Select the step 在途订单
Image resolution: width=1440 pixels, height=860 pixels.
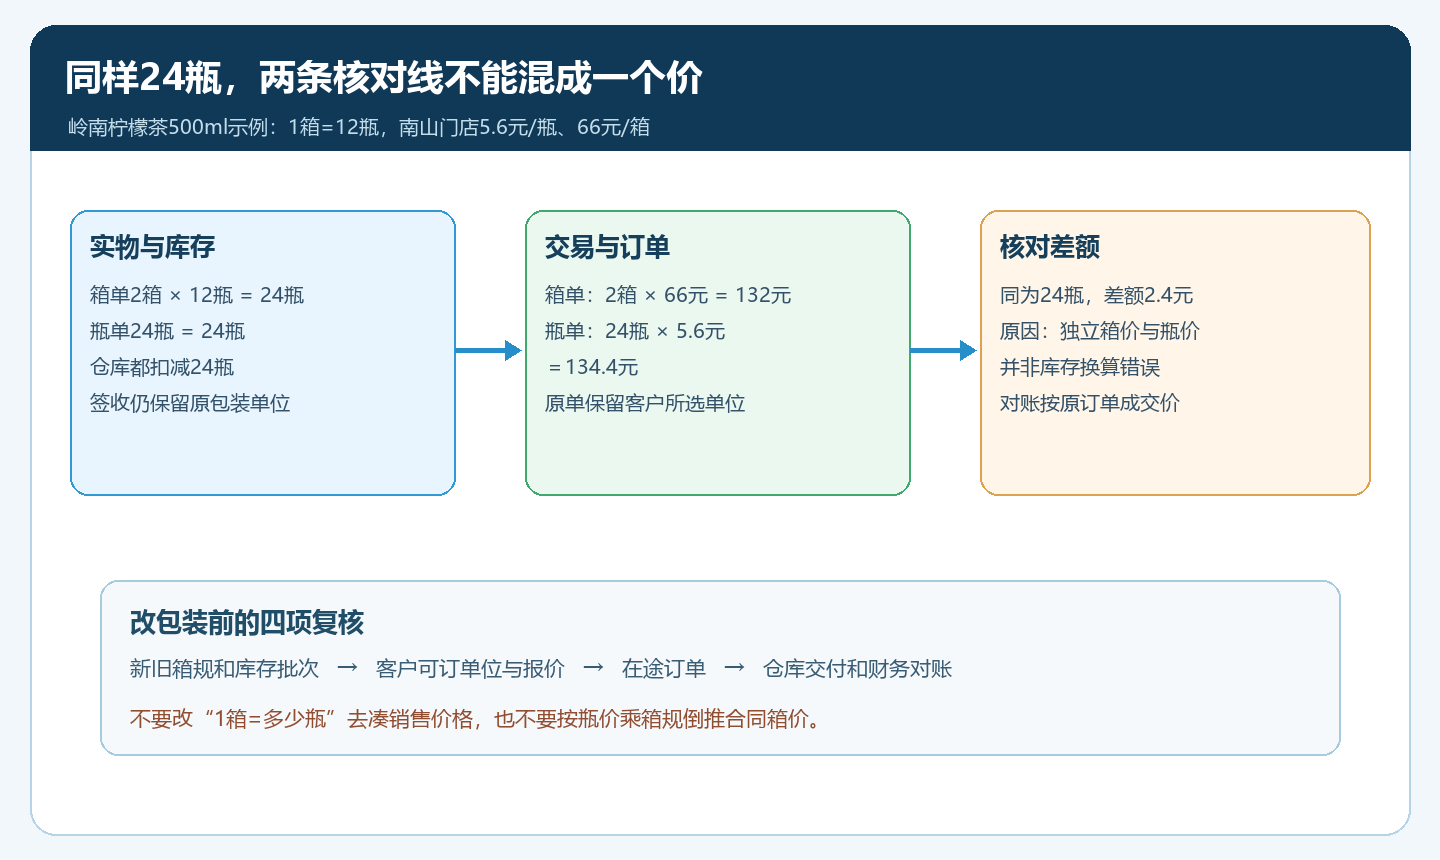pyautogui.click(x=664, y=669)
